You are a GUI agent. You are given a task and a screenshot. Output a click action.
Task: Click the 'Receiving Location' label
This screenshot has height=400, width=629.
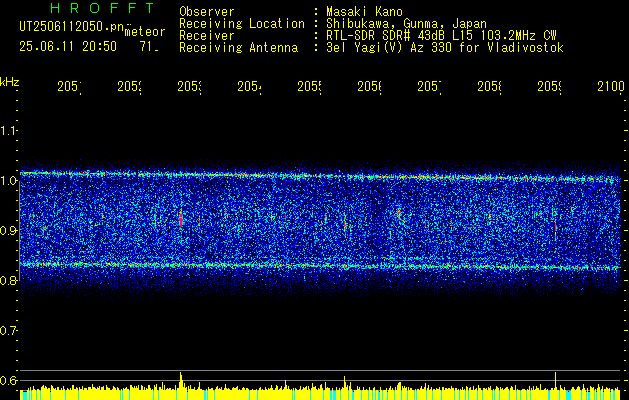tap(242, 24)
